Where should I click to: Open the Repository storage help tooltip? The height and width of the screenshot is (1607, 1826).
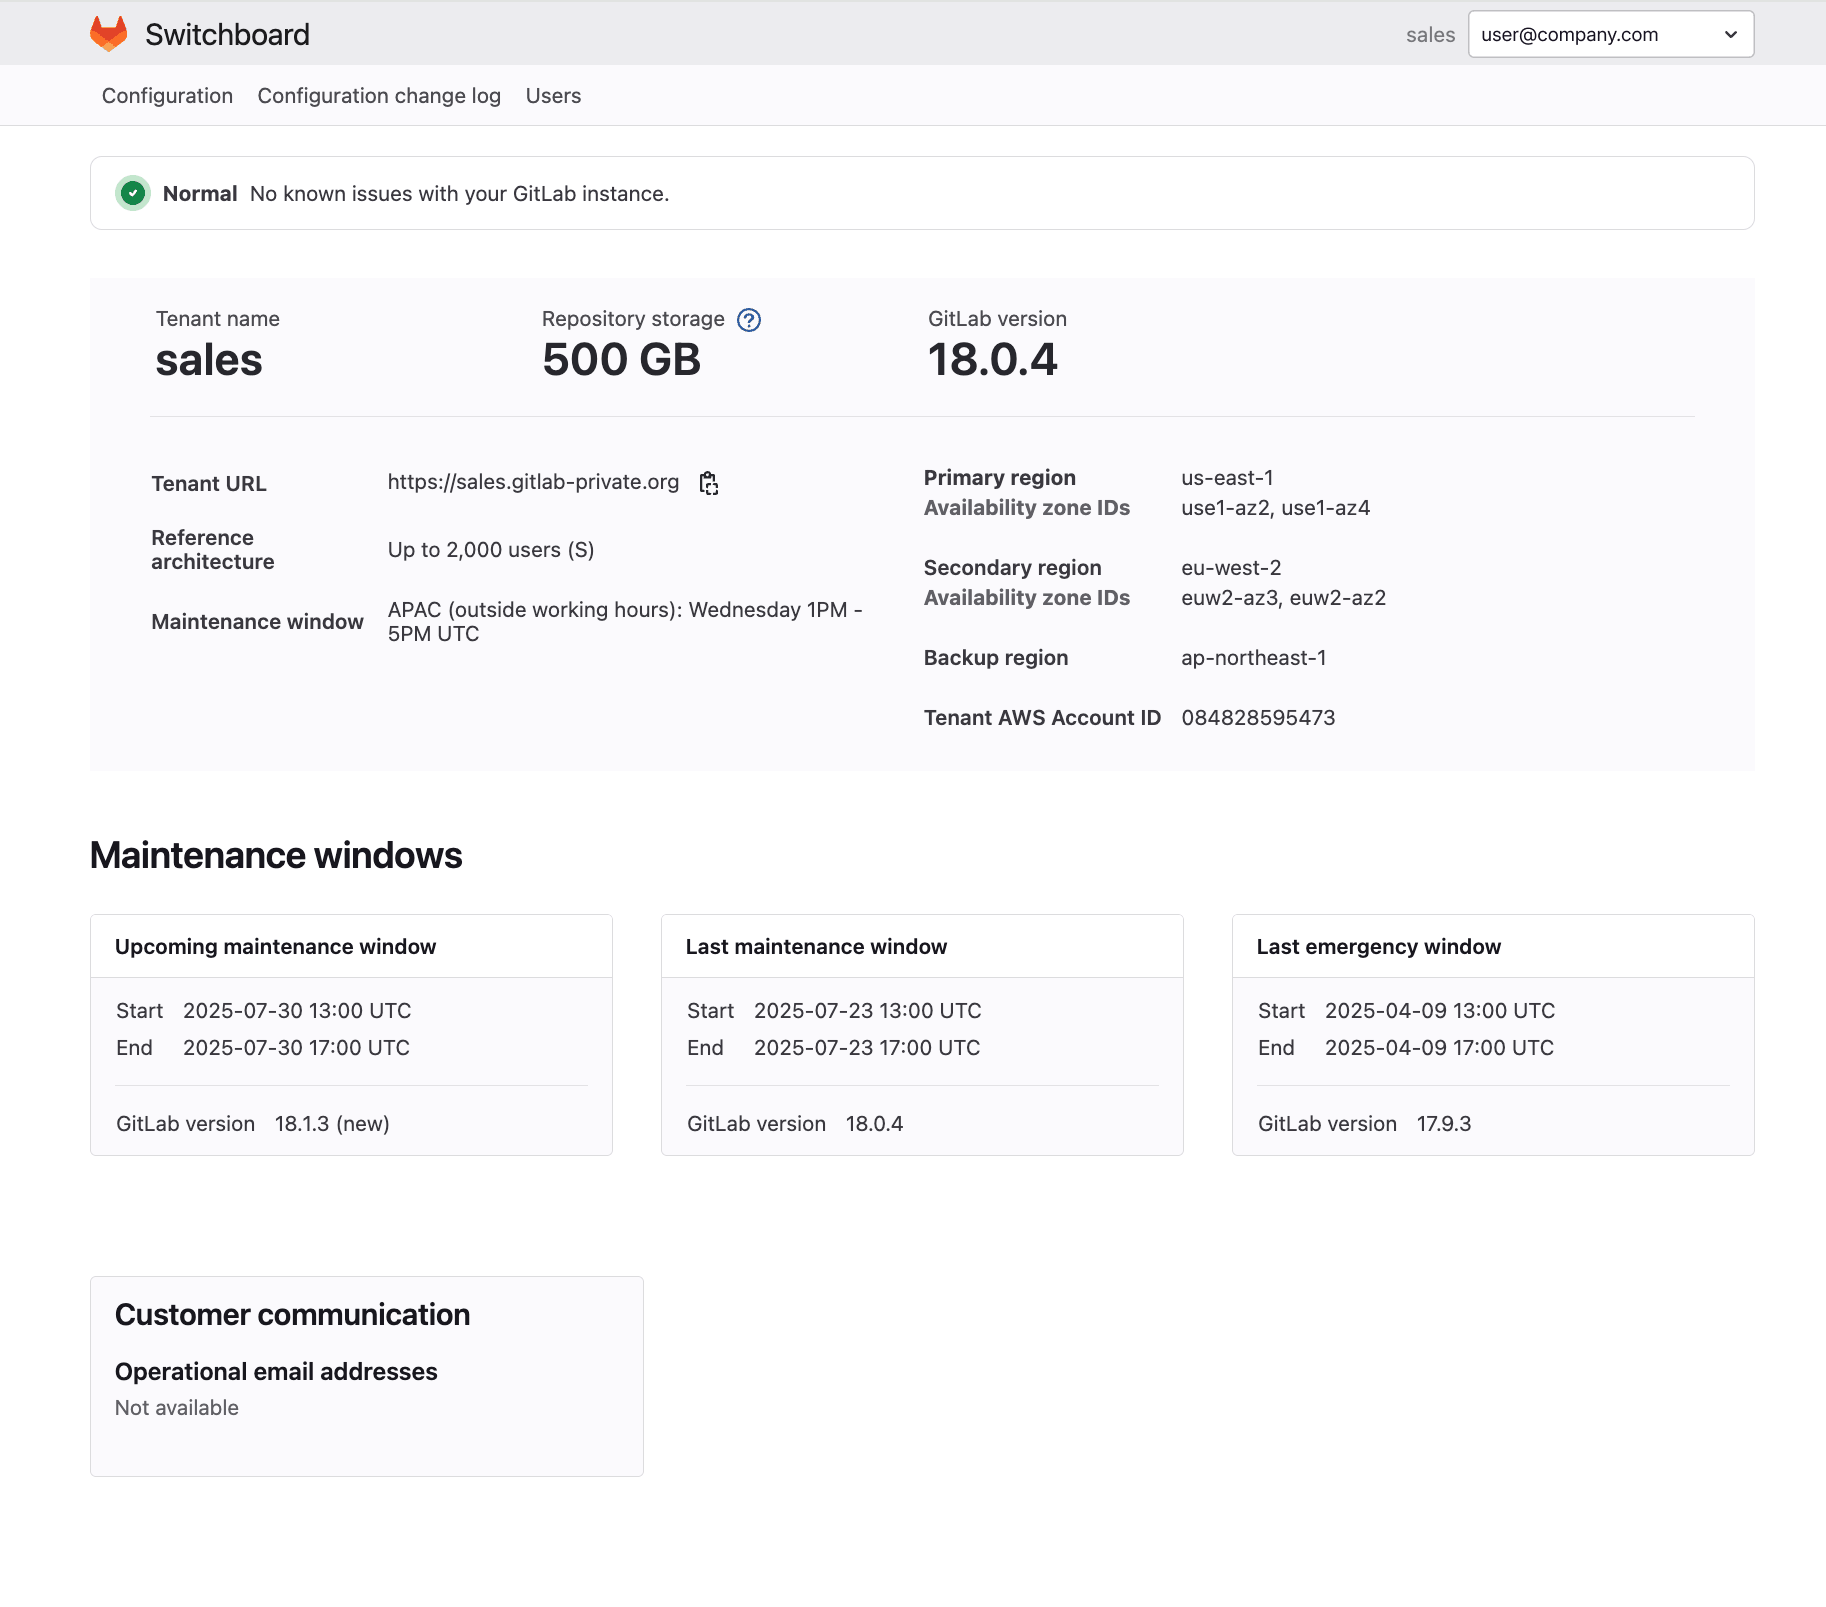click(x=748, y=320)
